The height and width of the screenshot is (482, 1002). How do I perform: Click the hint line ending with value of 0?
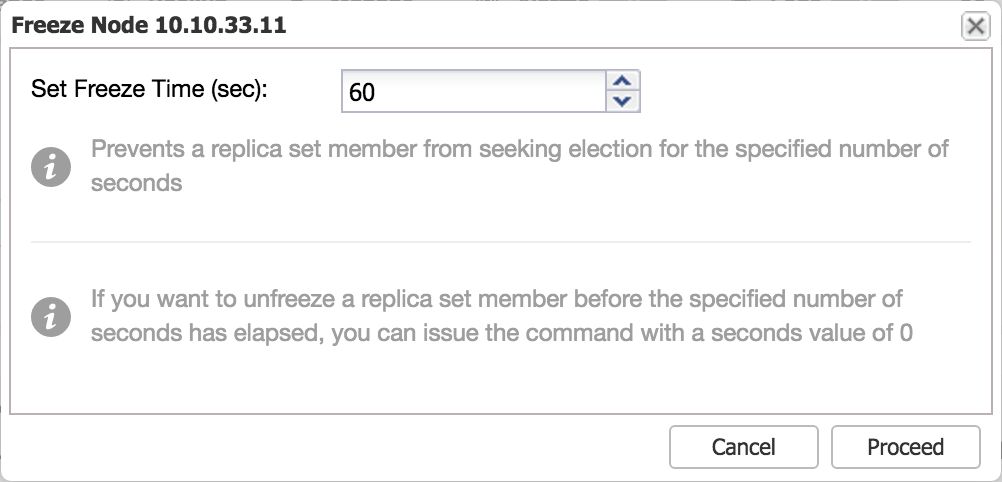[502, 334]
